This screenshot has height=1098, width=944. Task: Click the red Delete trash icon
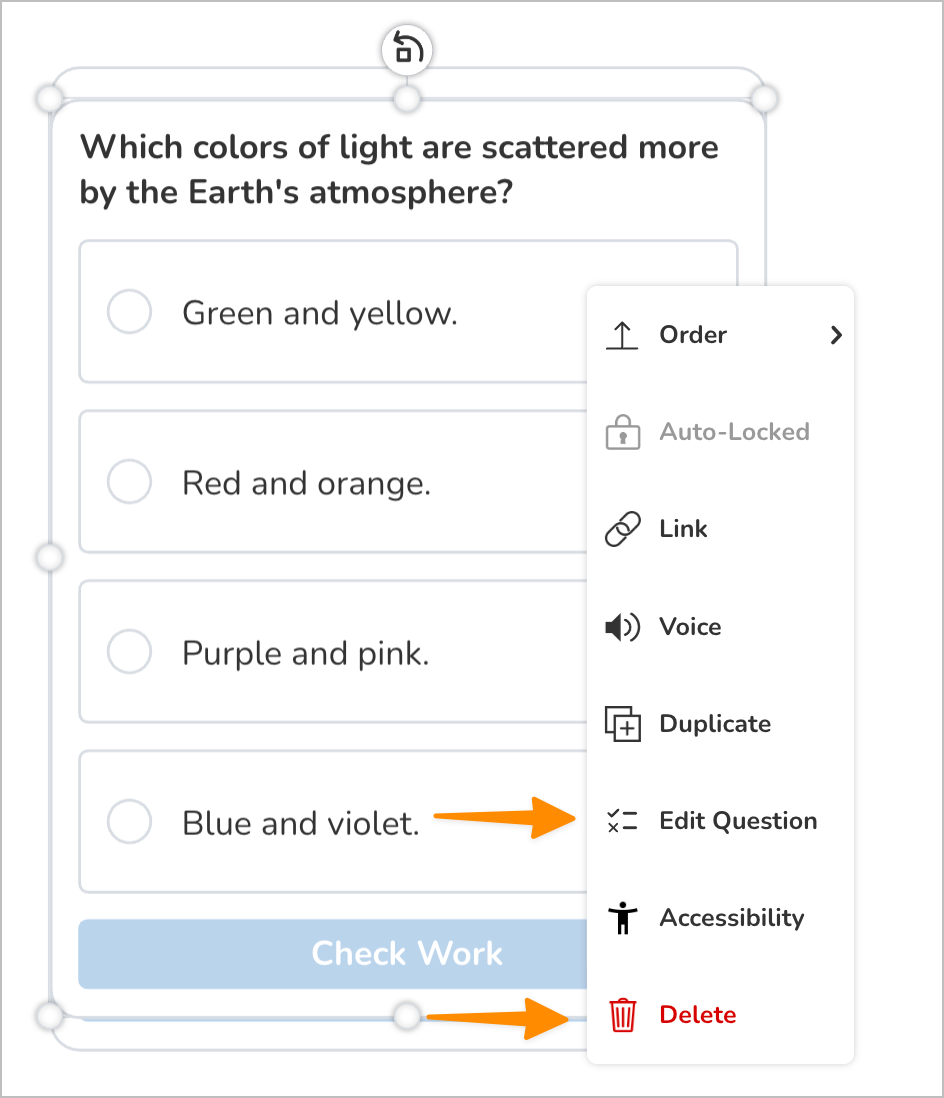(x=623, y=1015)
